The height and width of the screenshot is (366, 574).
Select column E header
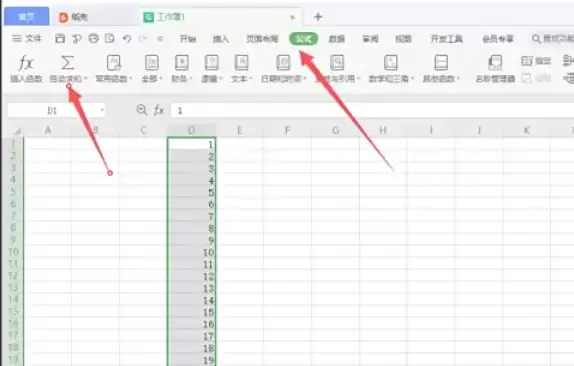click(239, 130)
